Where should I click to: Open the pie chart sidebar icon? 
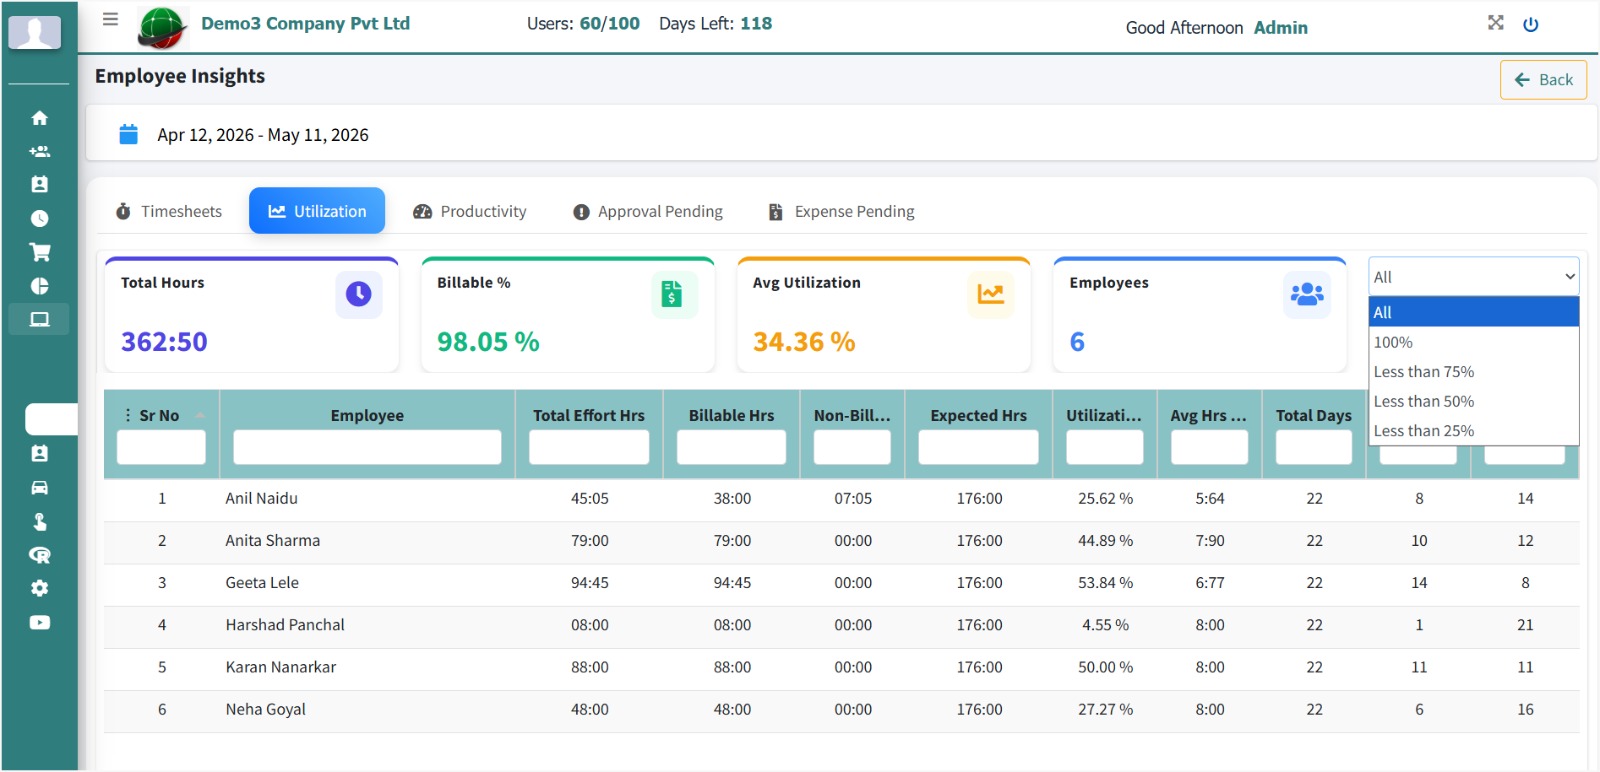click(x=40, y=286)
